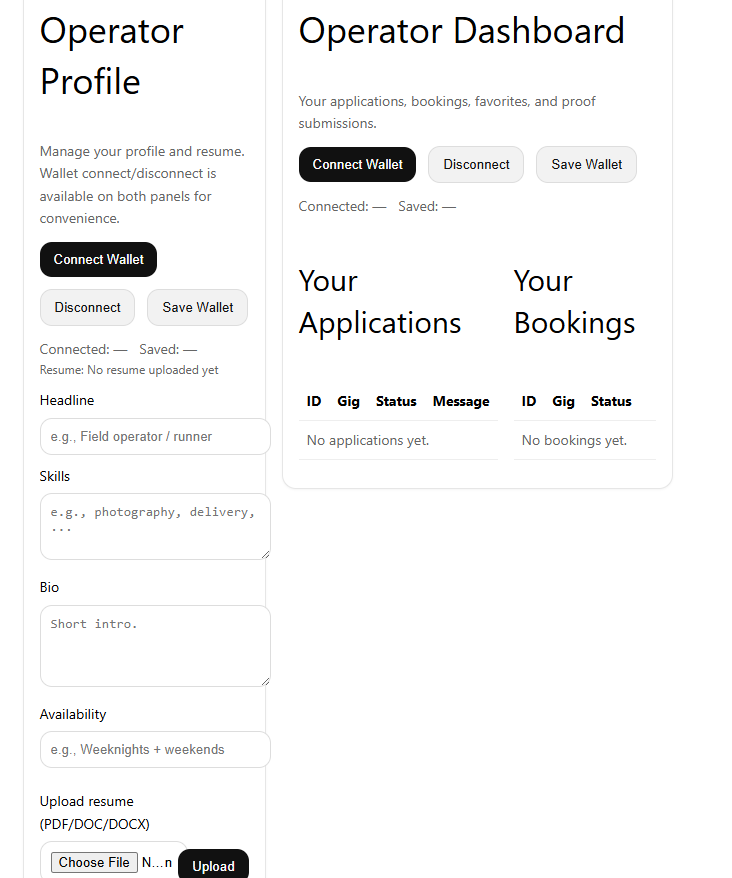Click the ID header in Applications table
Image resolution: width=732 pixels, height=878 pixels.
(x=314, y=401)
